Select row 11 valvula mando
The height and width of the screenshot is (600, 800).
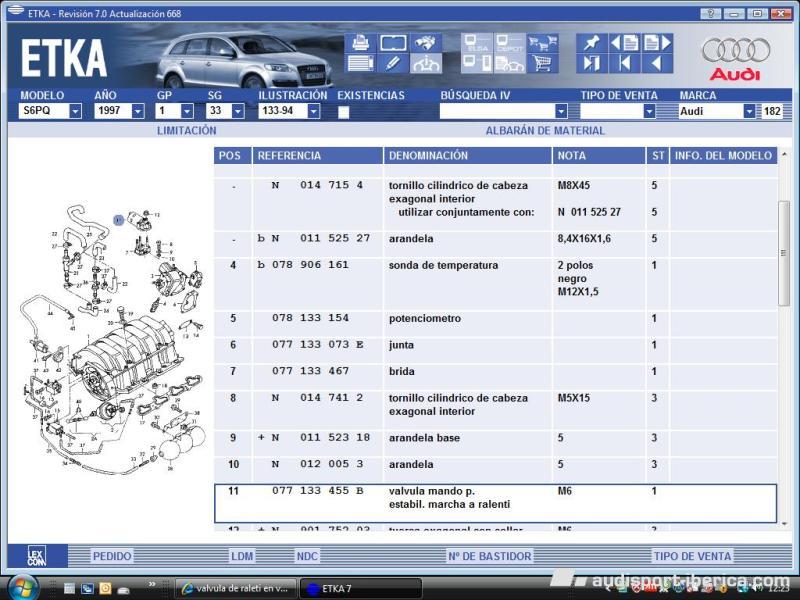point(495,504)
